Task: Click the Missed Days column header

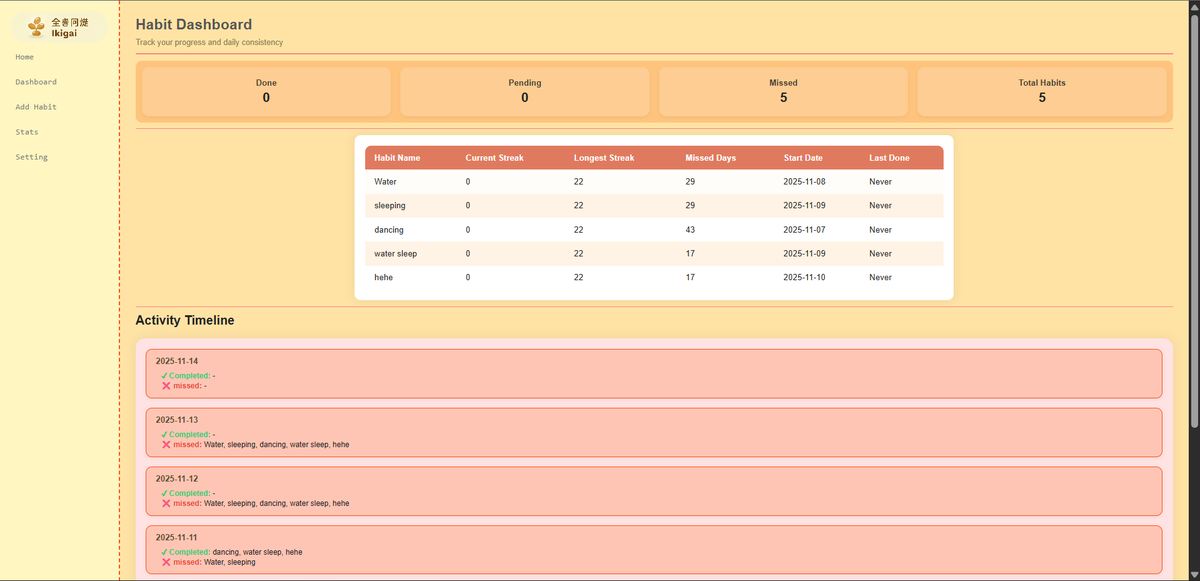Action: (710, 158)
